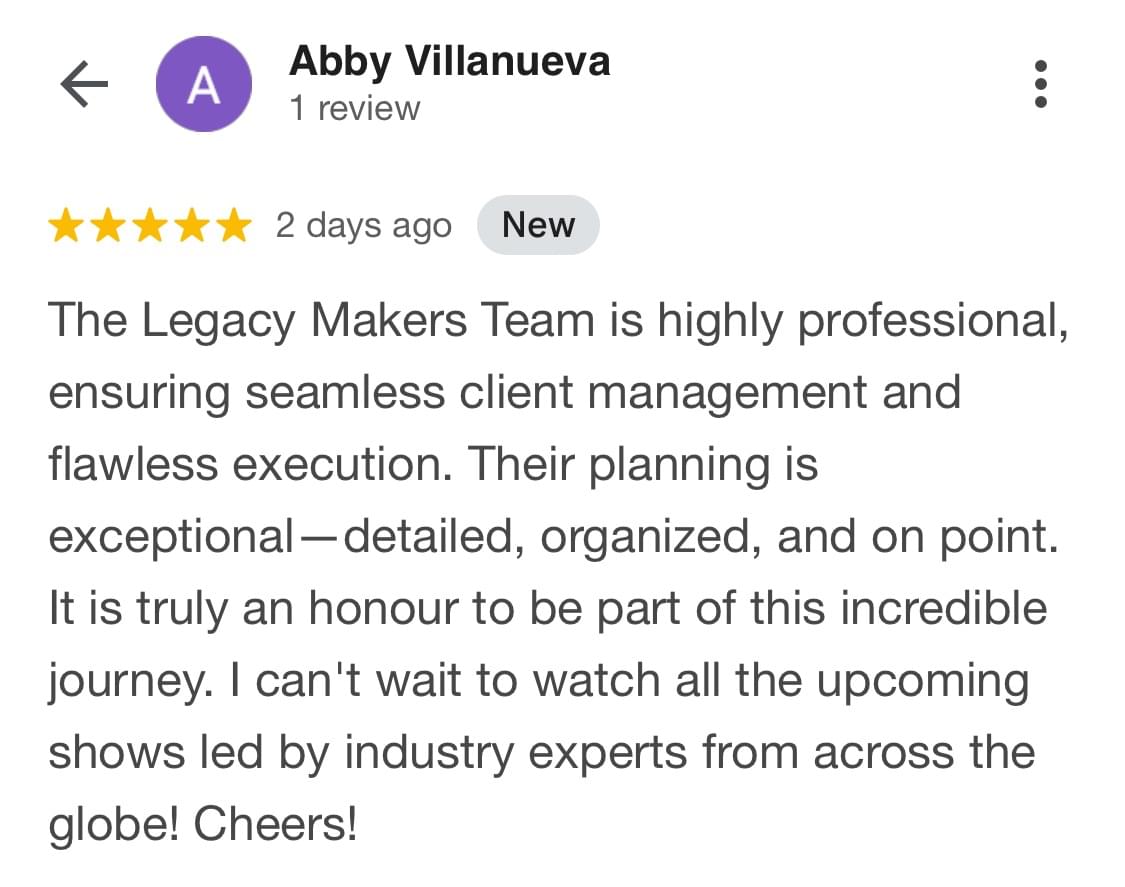Select the first yellow star

click(66, 225)
